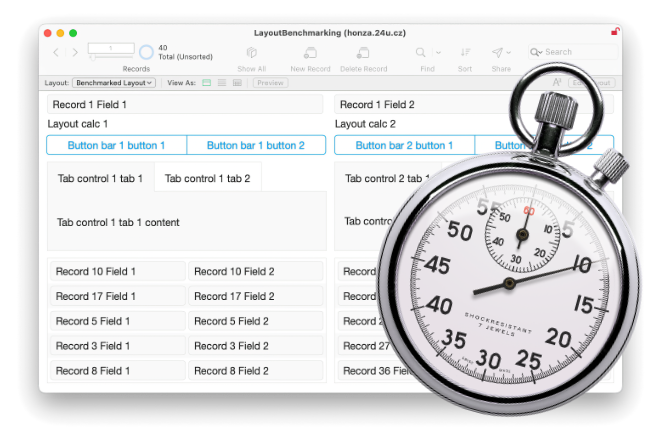660x440 pixels.
Task: Click the Sort toolbar icon
Action: (x=465, y=52)
